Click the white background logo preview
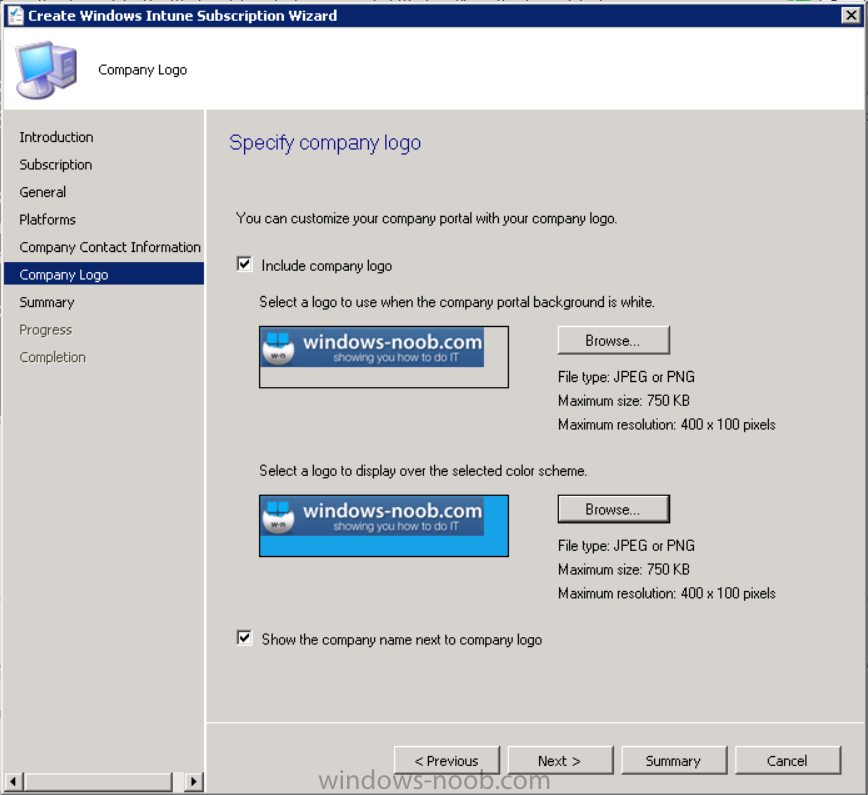868x795 pixels. (x=384, y=357)
